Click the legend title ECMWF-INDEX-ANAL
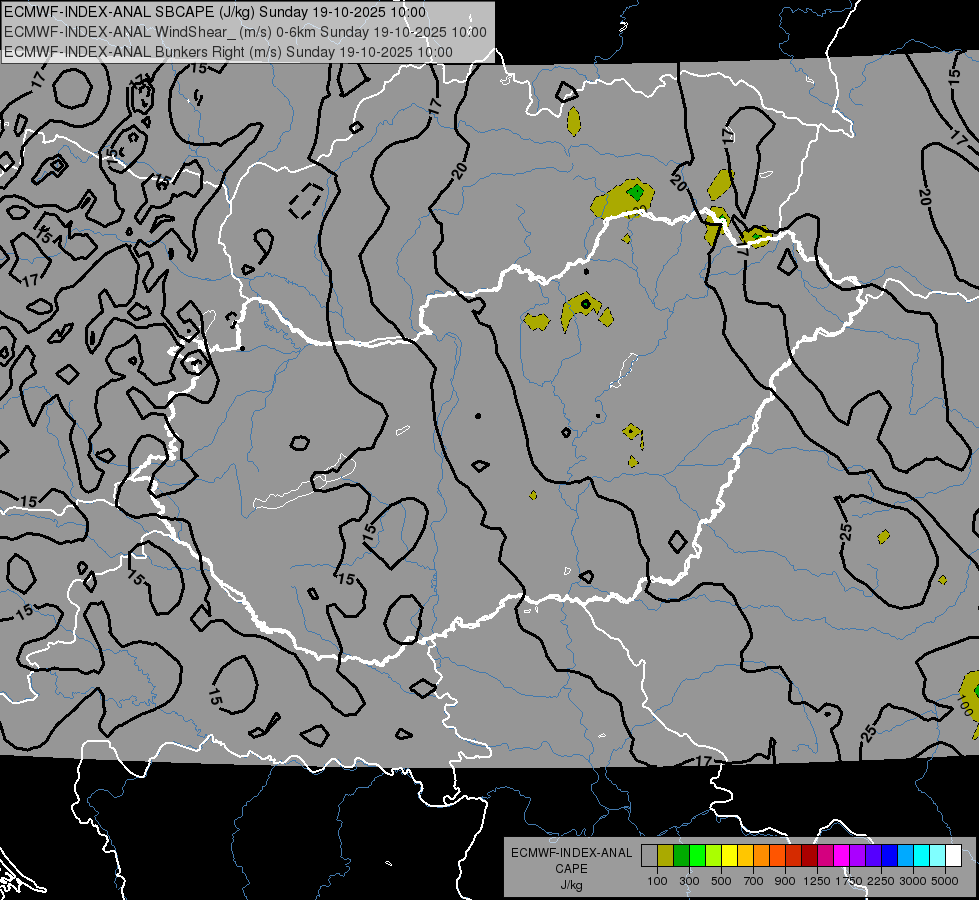The image size is (979, 900). [571, 853]
